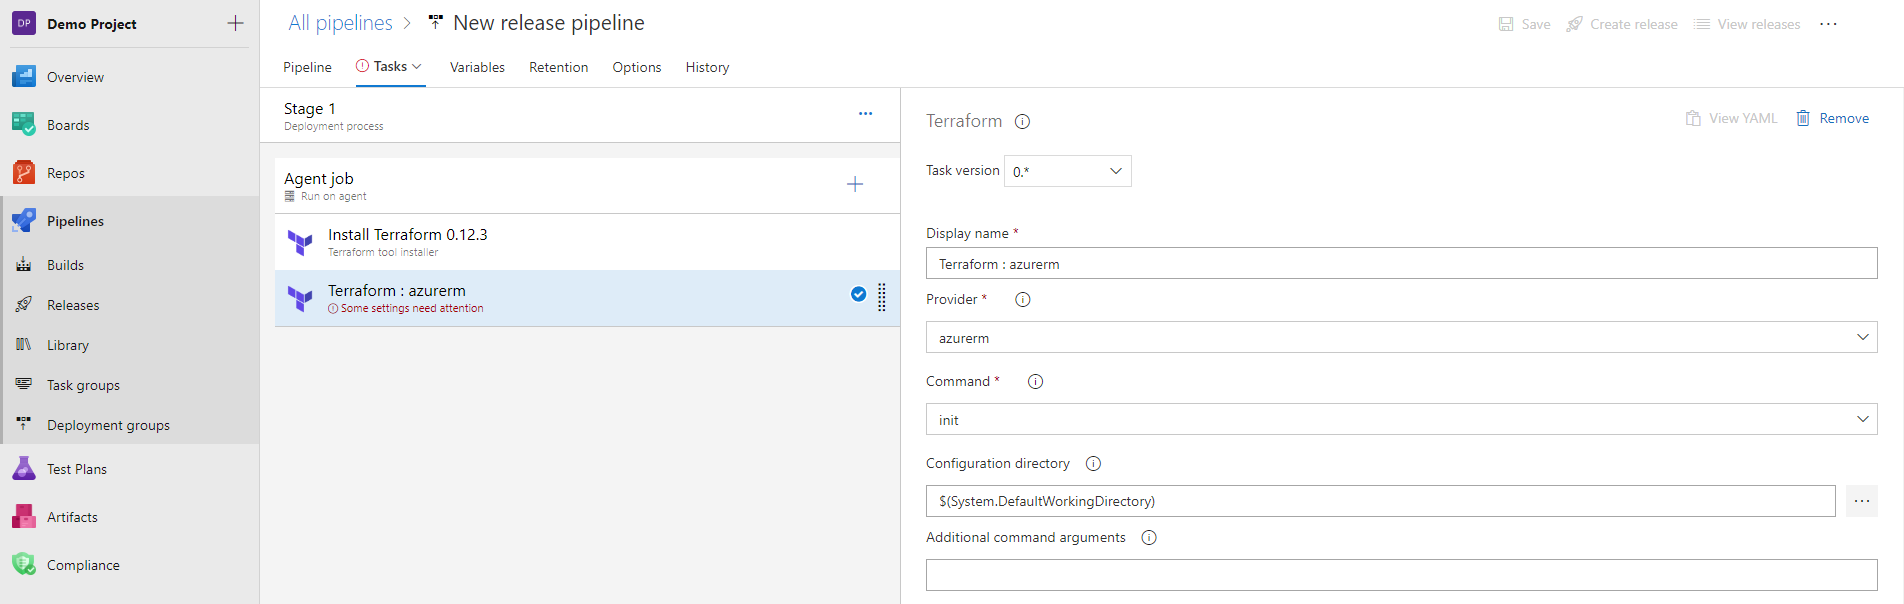Click the Terraform title info icon
Image resolution: width=1904 pixels, height=604 pixels.
[x=1022, y=122]
